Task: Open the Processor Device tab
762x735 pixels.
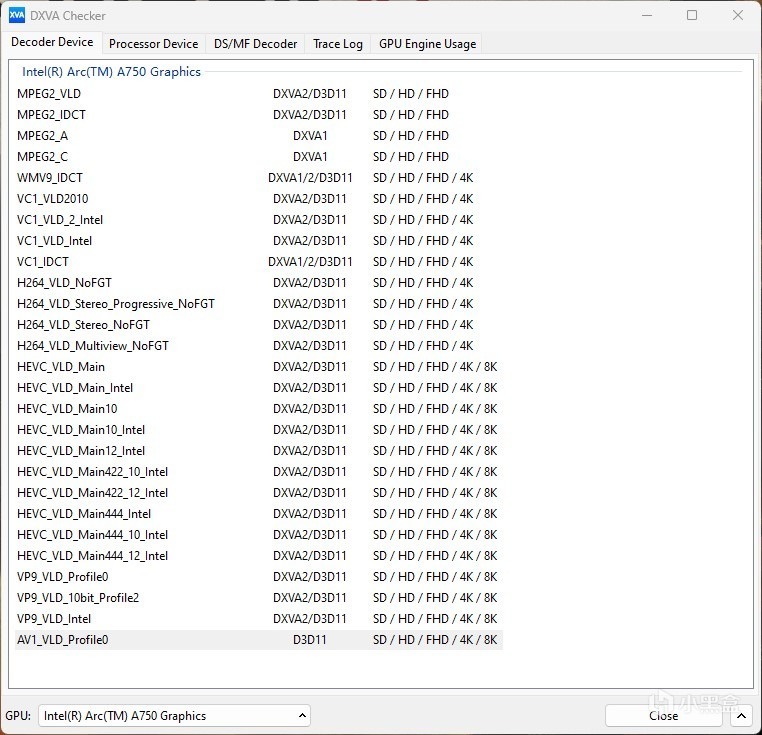Action: coord(154,44)
